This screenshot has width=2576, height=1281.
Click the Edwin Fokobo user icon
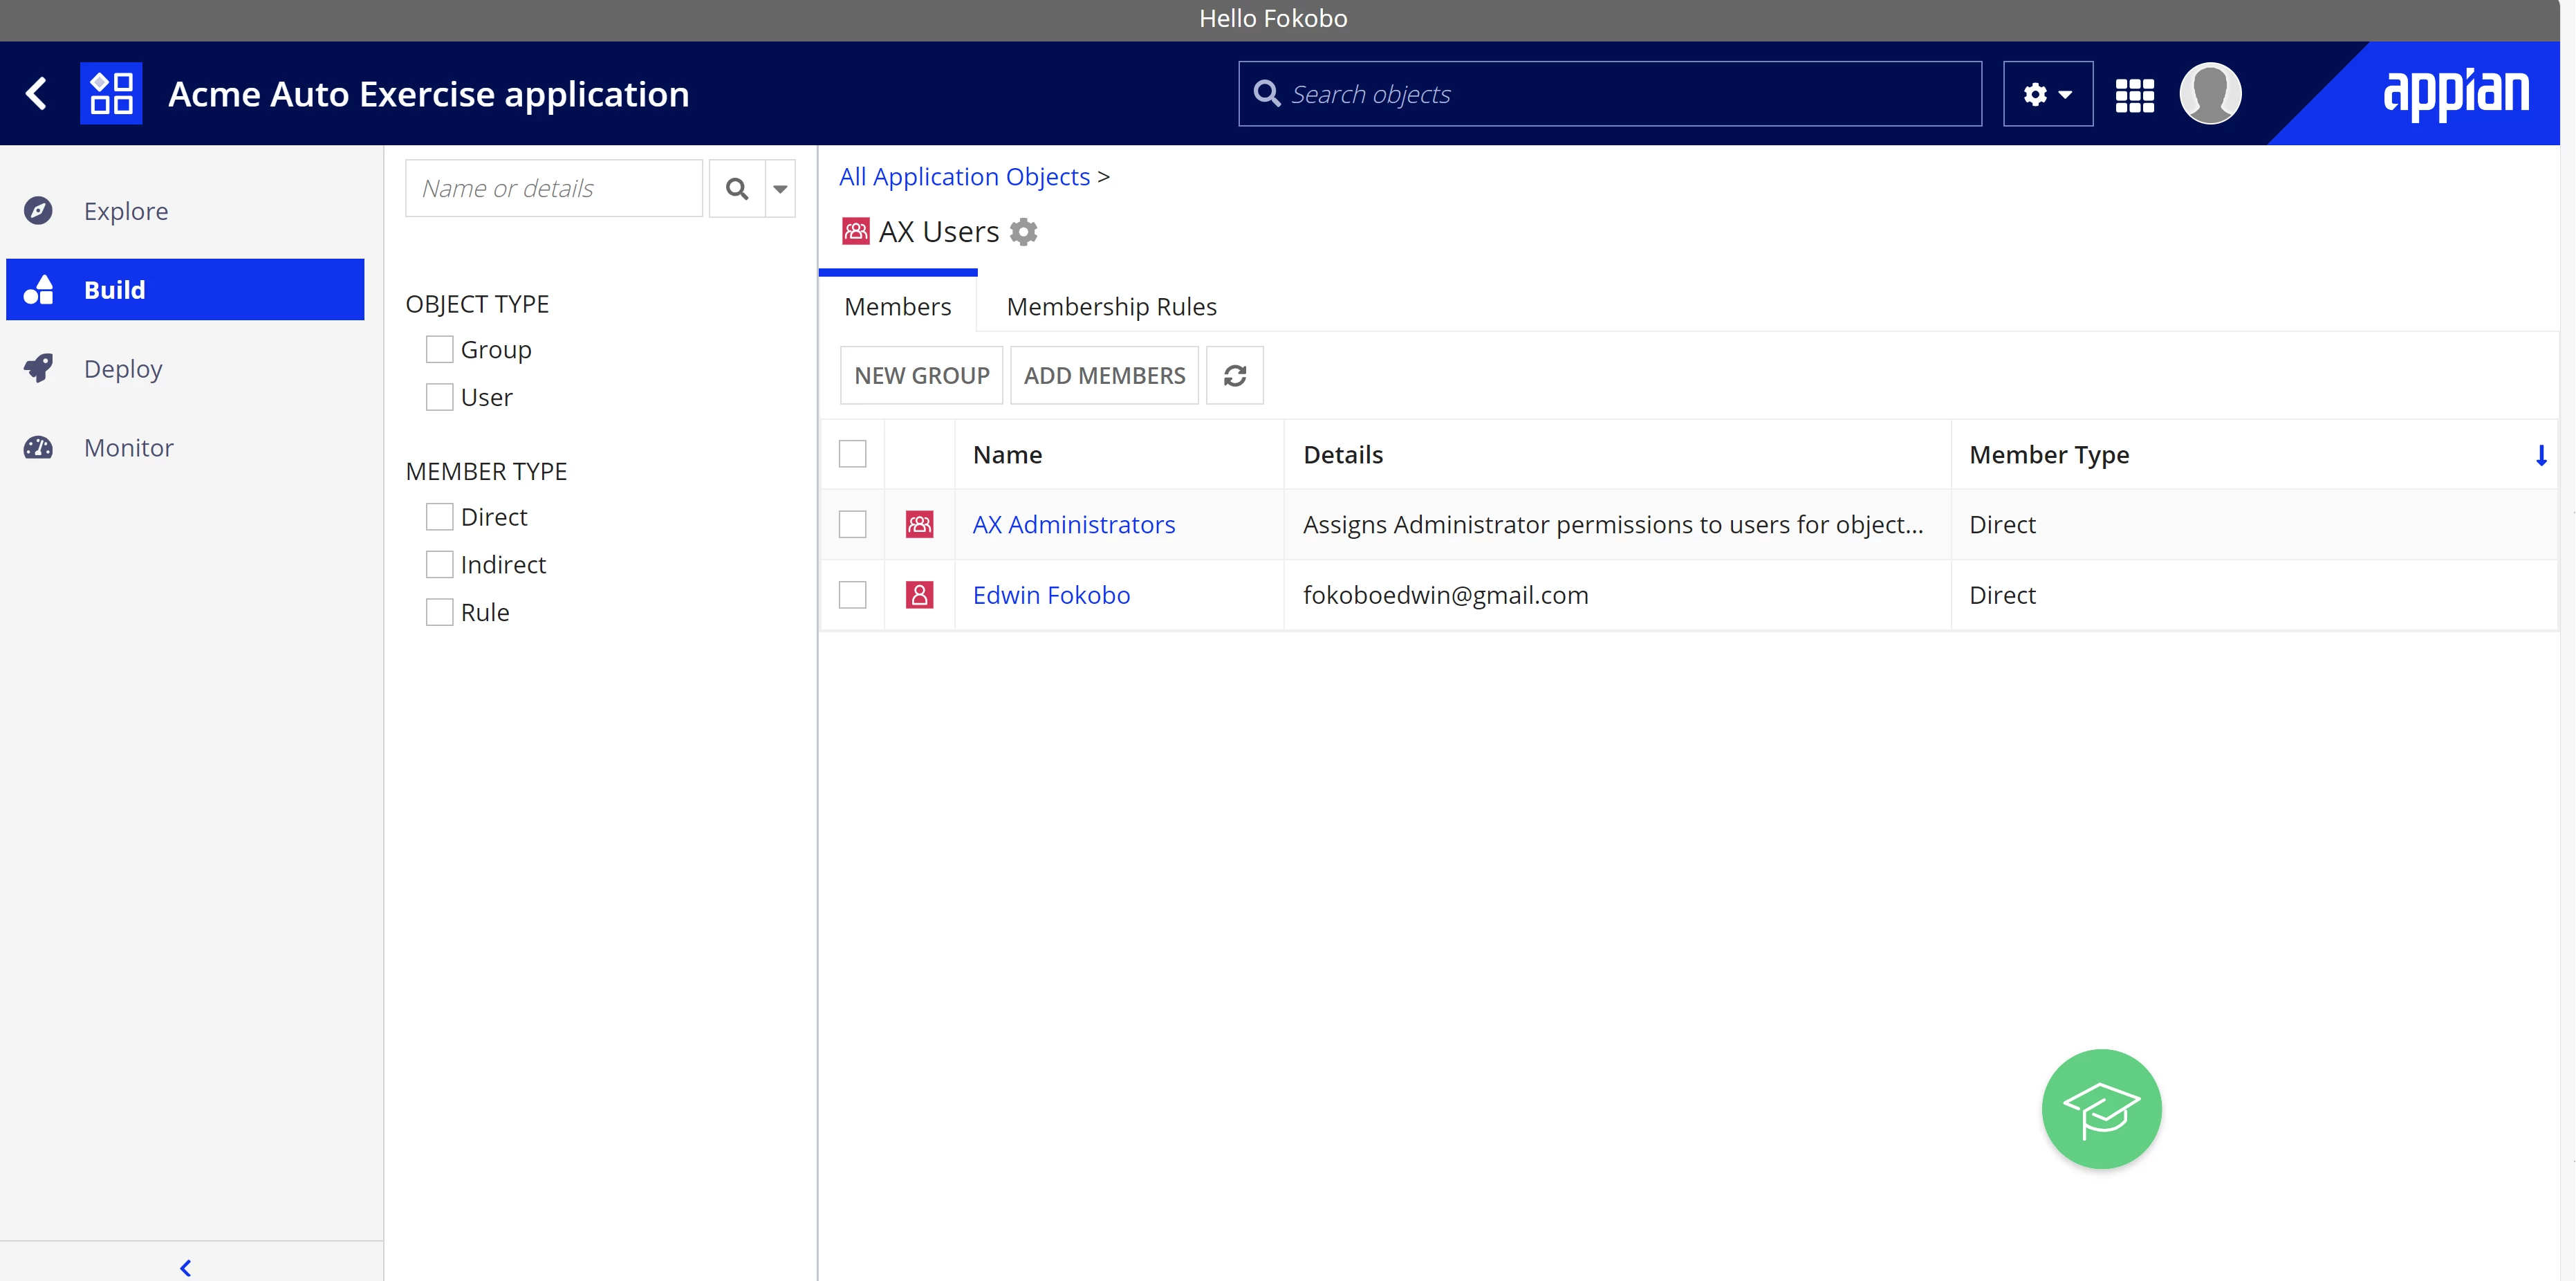pos(919,595)
